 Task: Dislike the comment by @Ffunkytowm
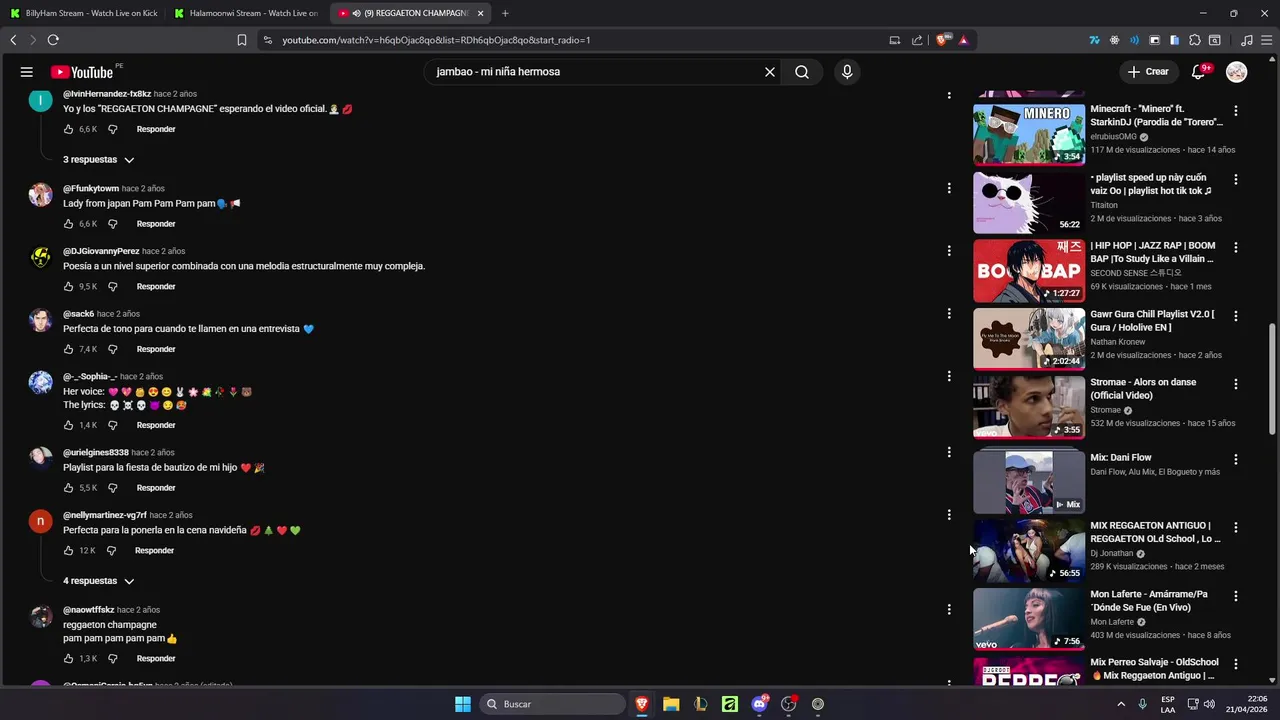(112, 224)
